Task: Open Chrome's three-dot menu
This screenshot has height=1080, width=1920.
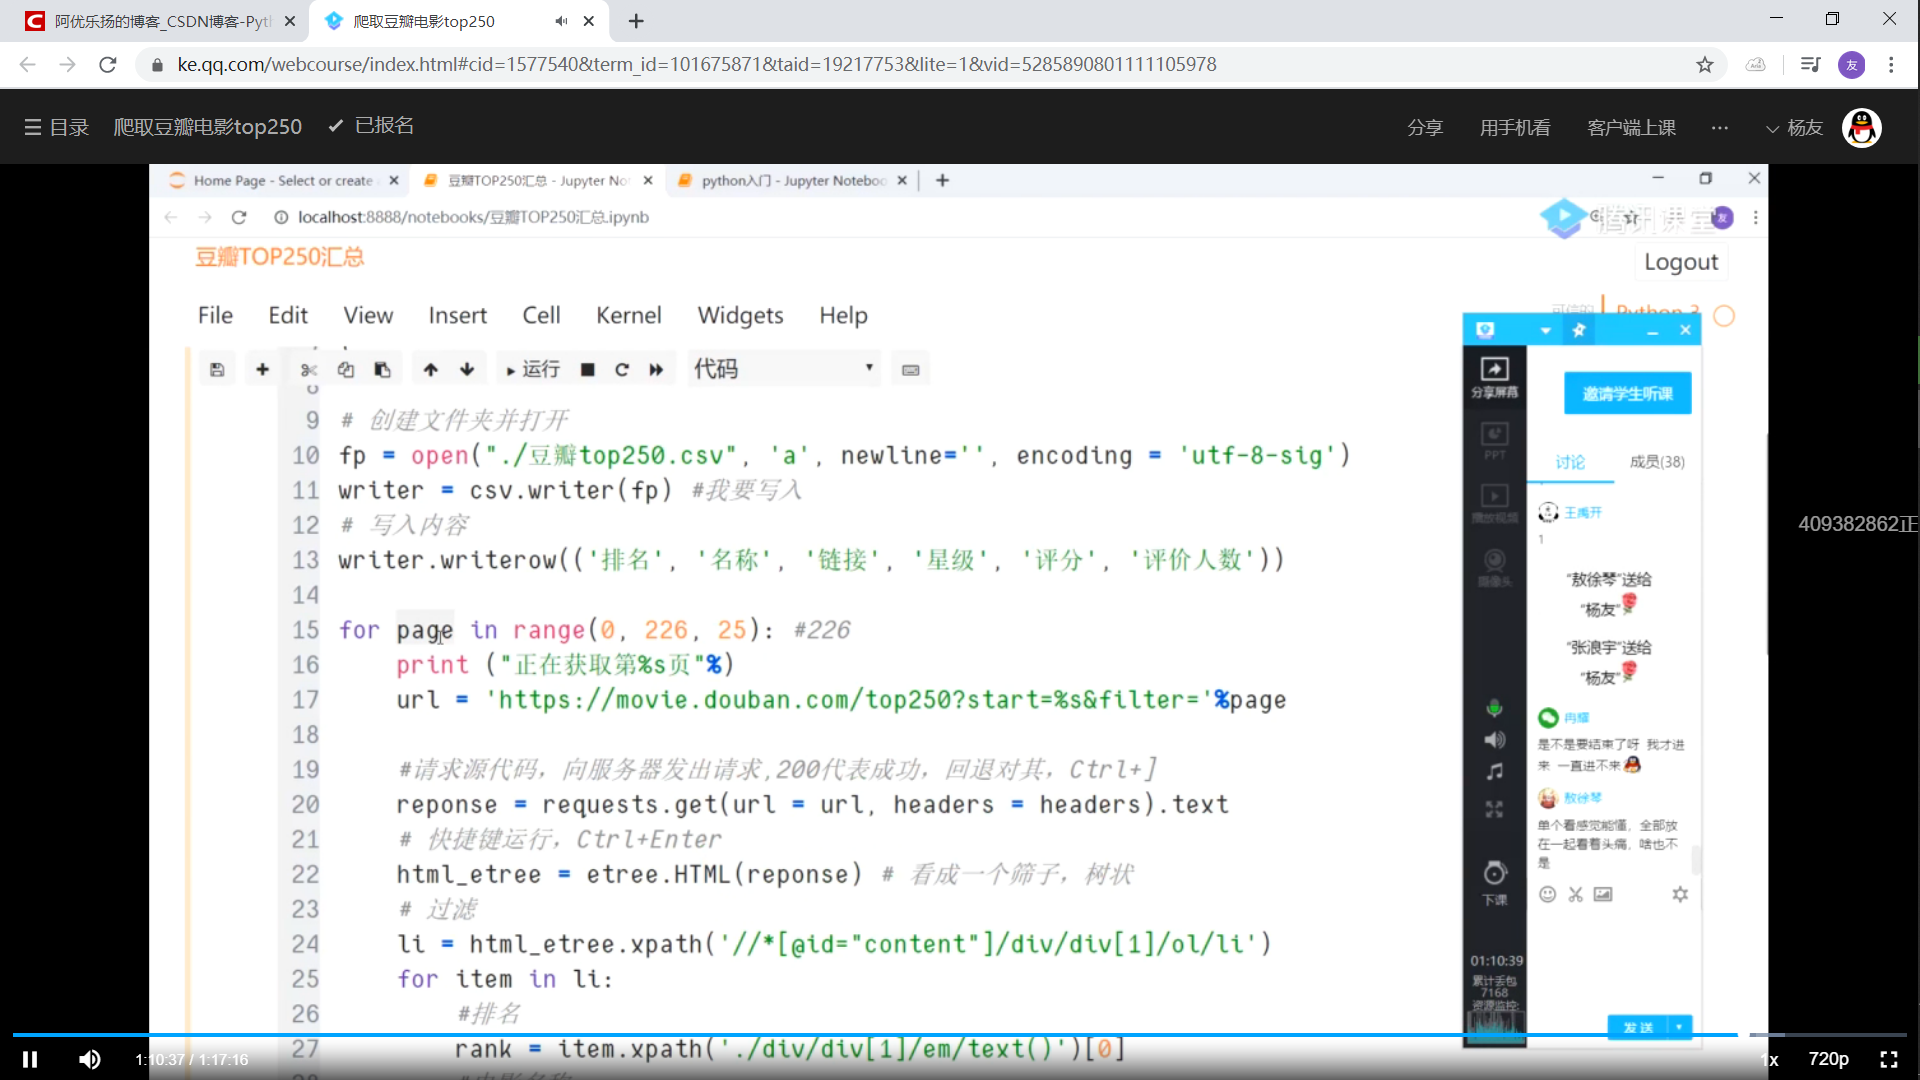Action: pos(1890,65)
